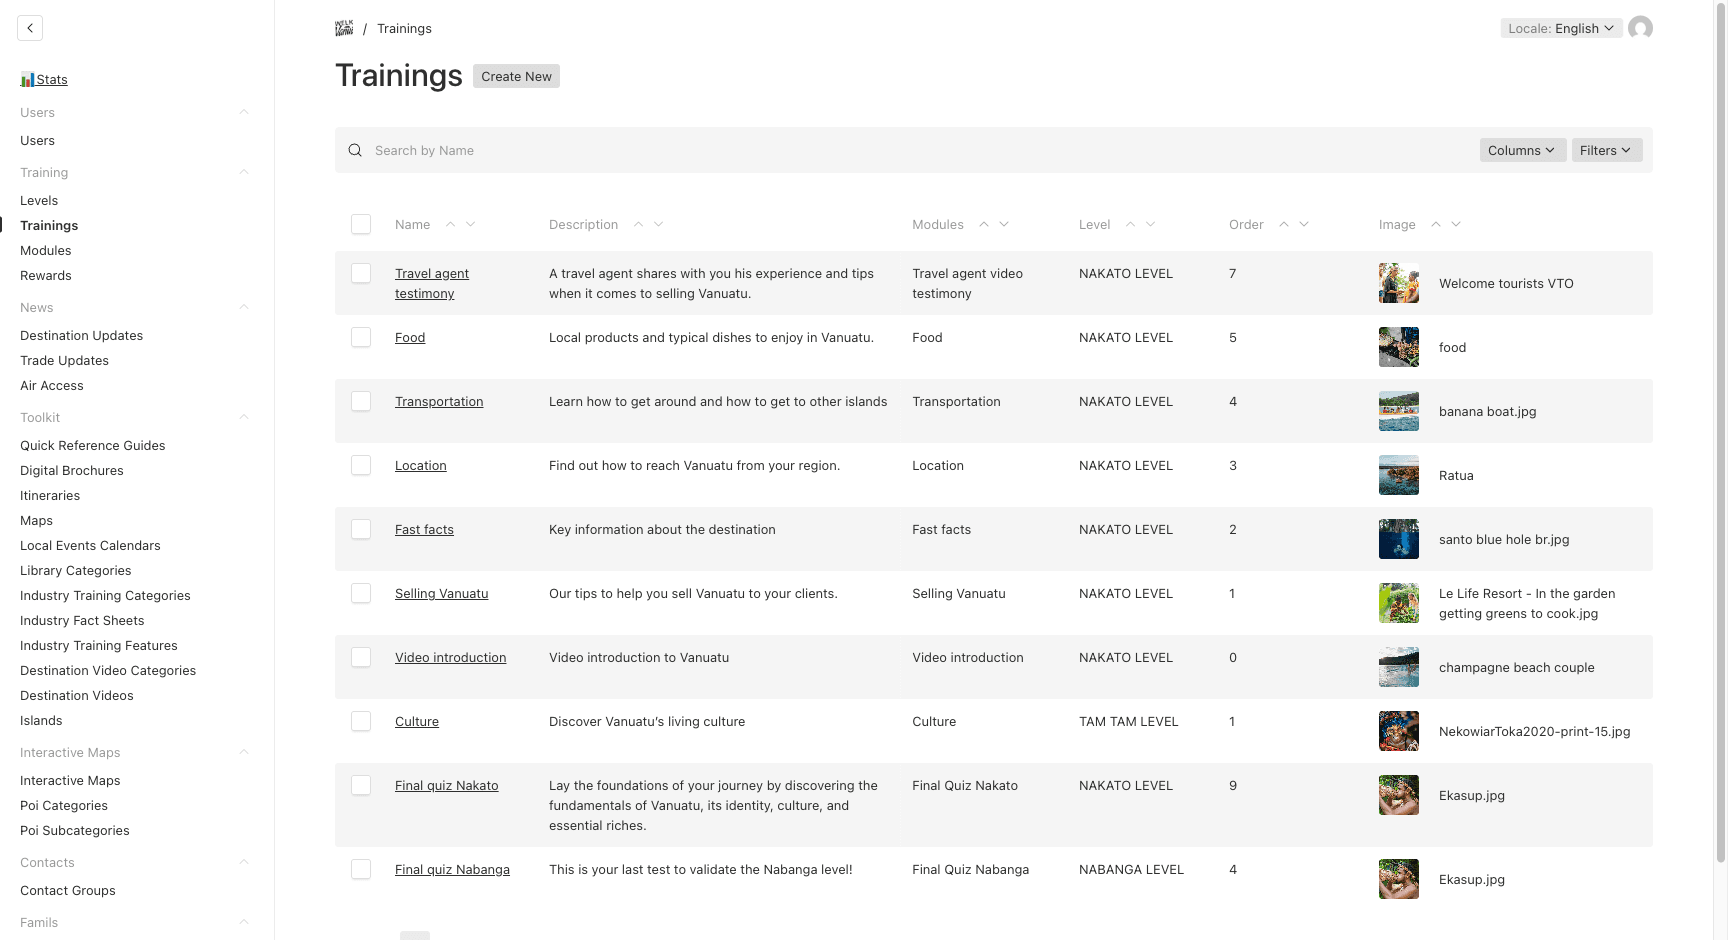Click the company logo in the breadcrumb
1728x940 pixels.
[344, 28]
